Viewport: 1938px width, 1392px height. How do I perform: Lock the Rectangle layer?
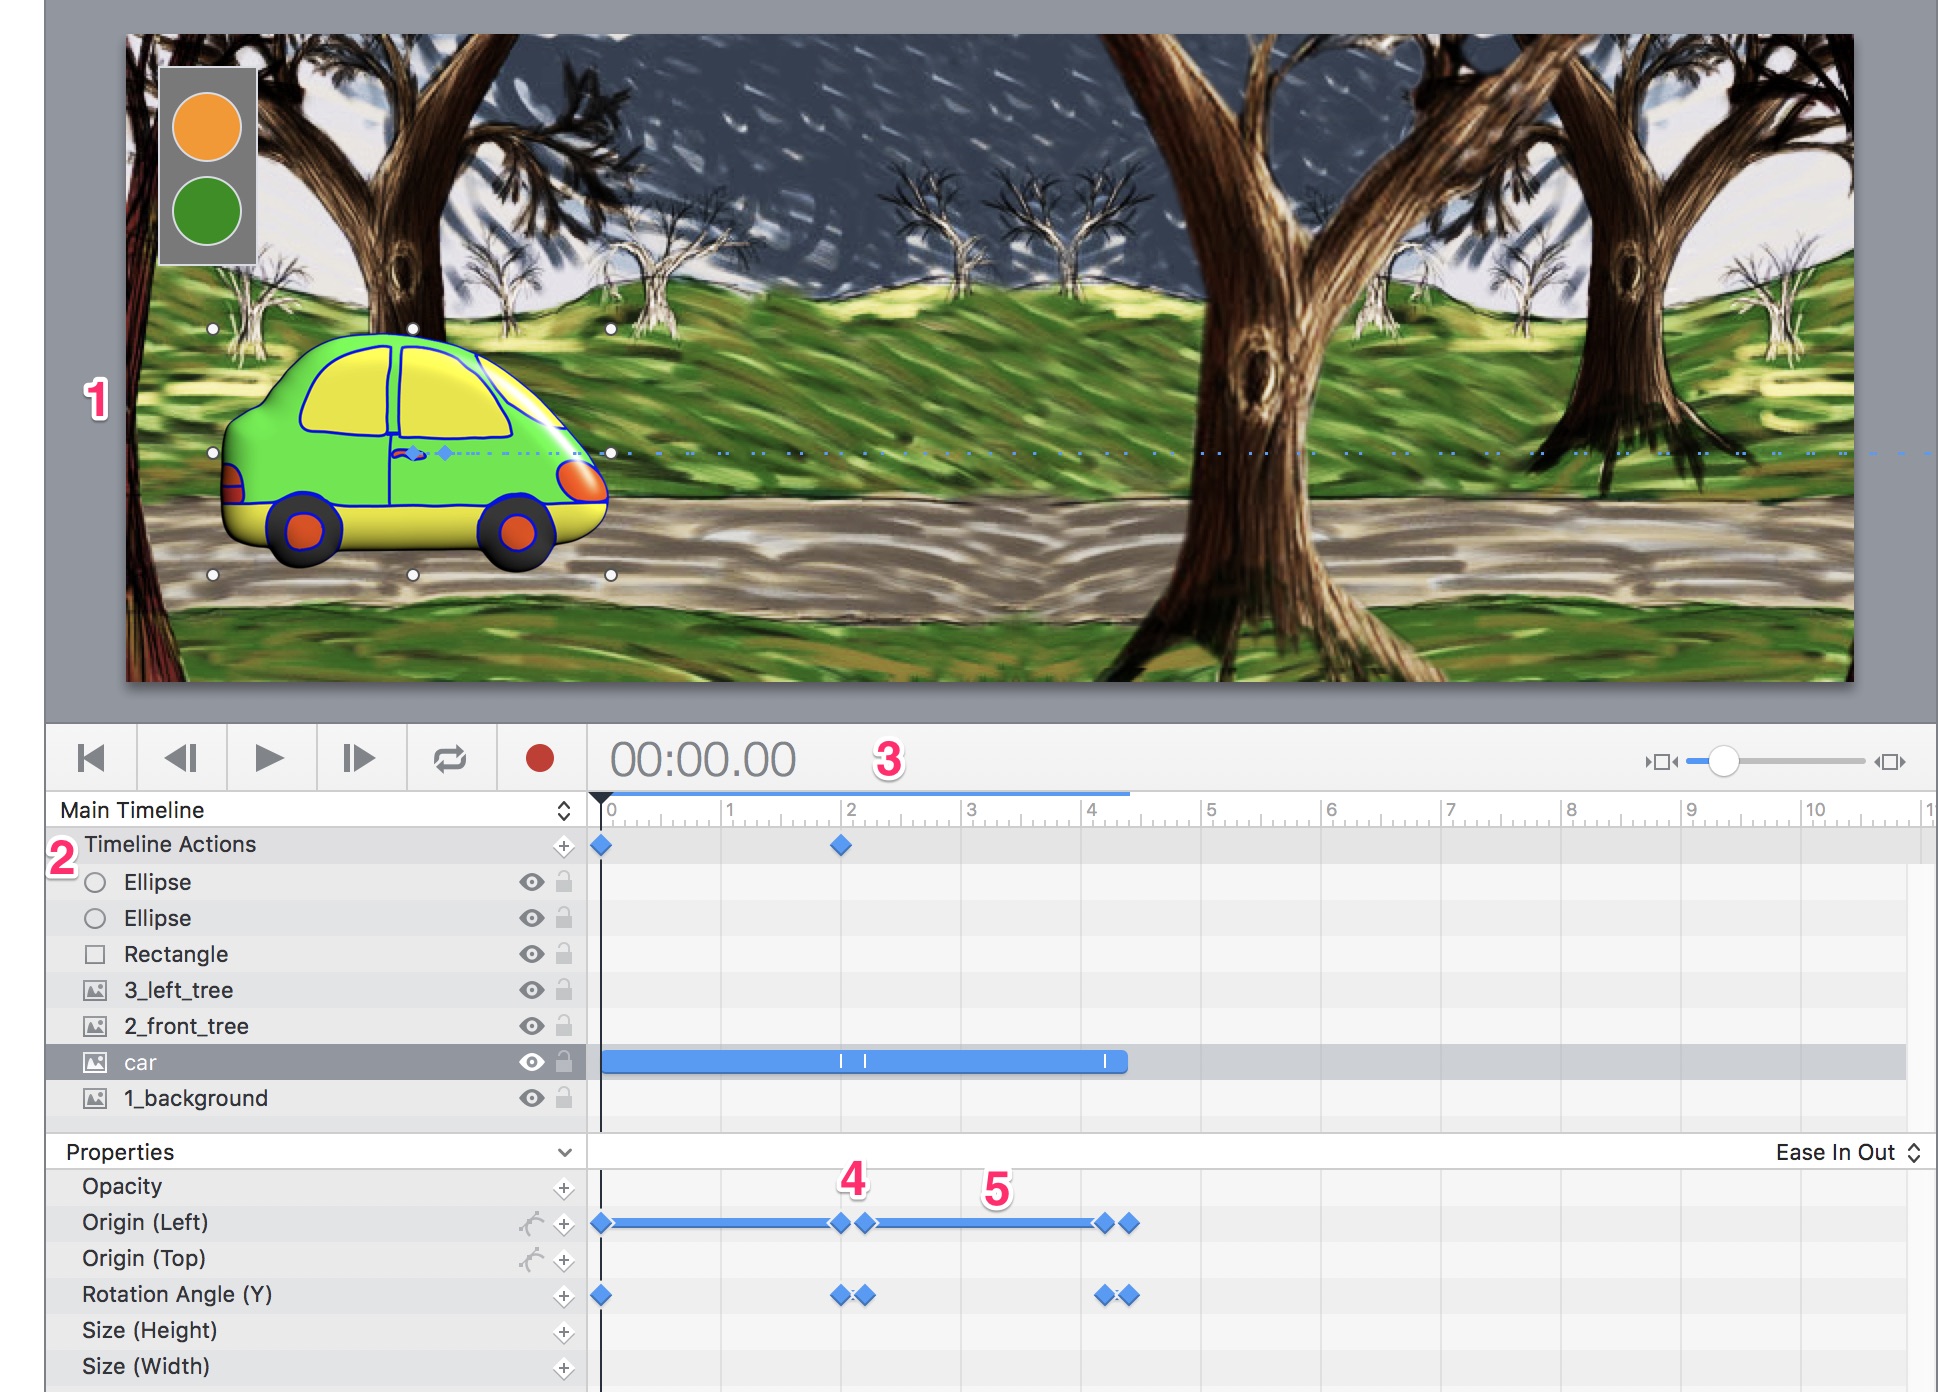click(564, 953)
